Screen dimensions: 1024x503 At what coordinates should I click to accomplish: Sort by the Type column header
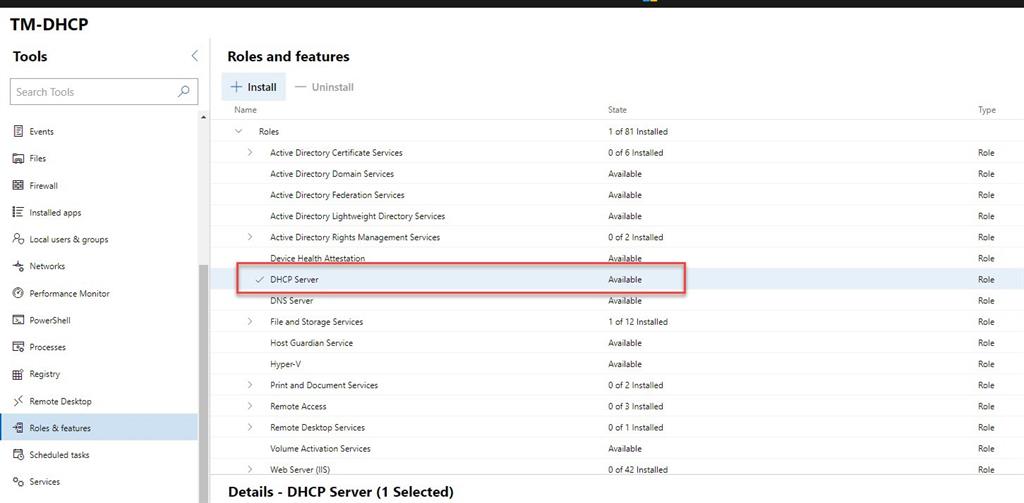click(x=987, y=110)
